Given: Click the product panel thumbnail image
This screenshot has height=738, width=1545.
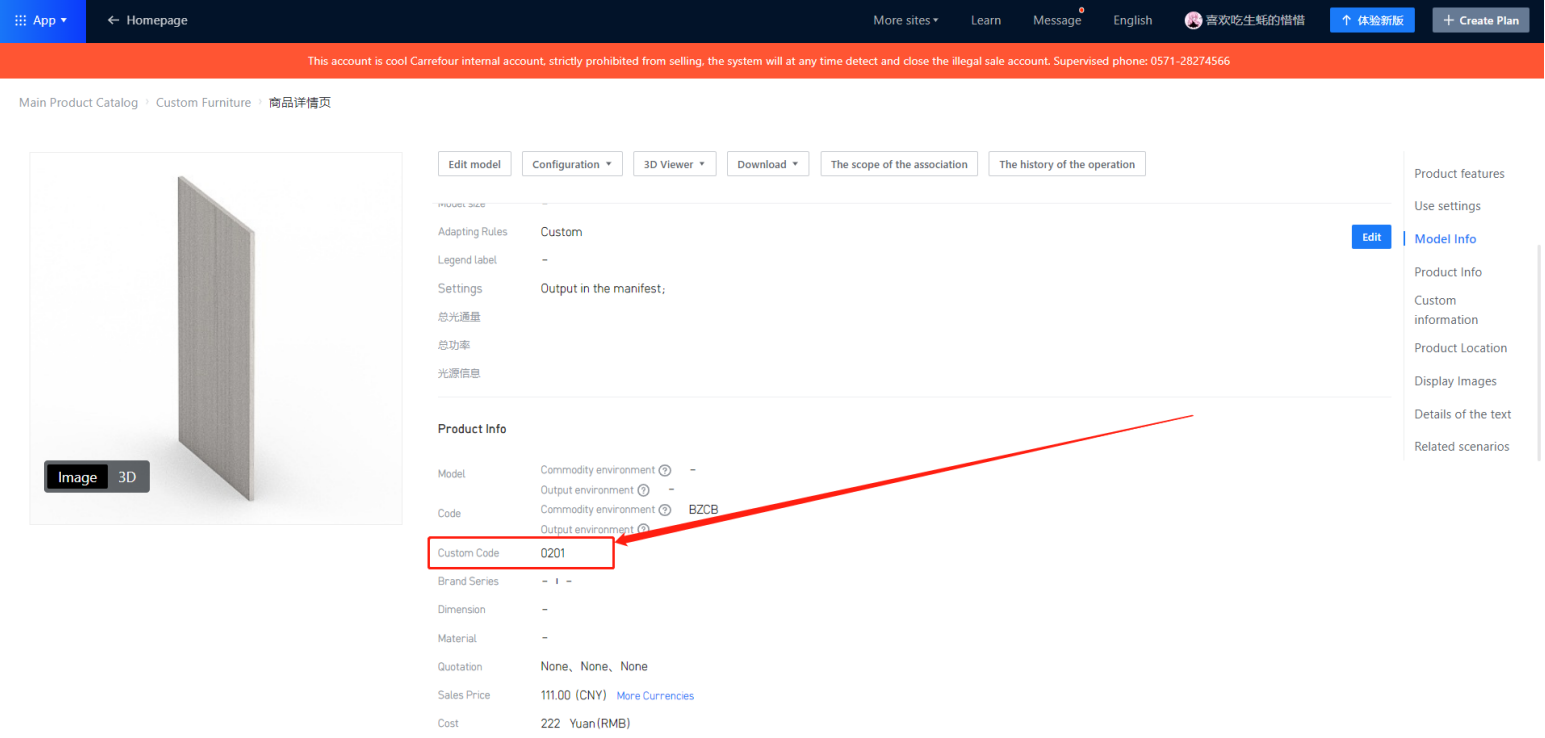Looking at the screenshot, I should pyautogui.click(x=216, y=335).
